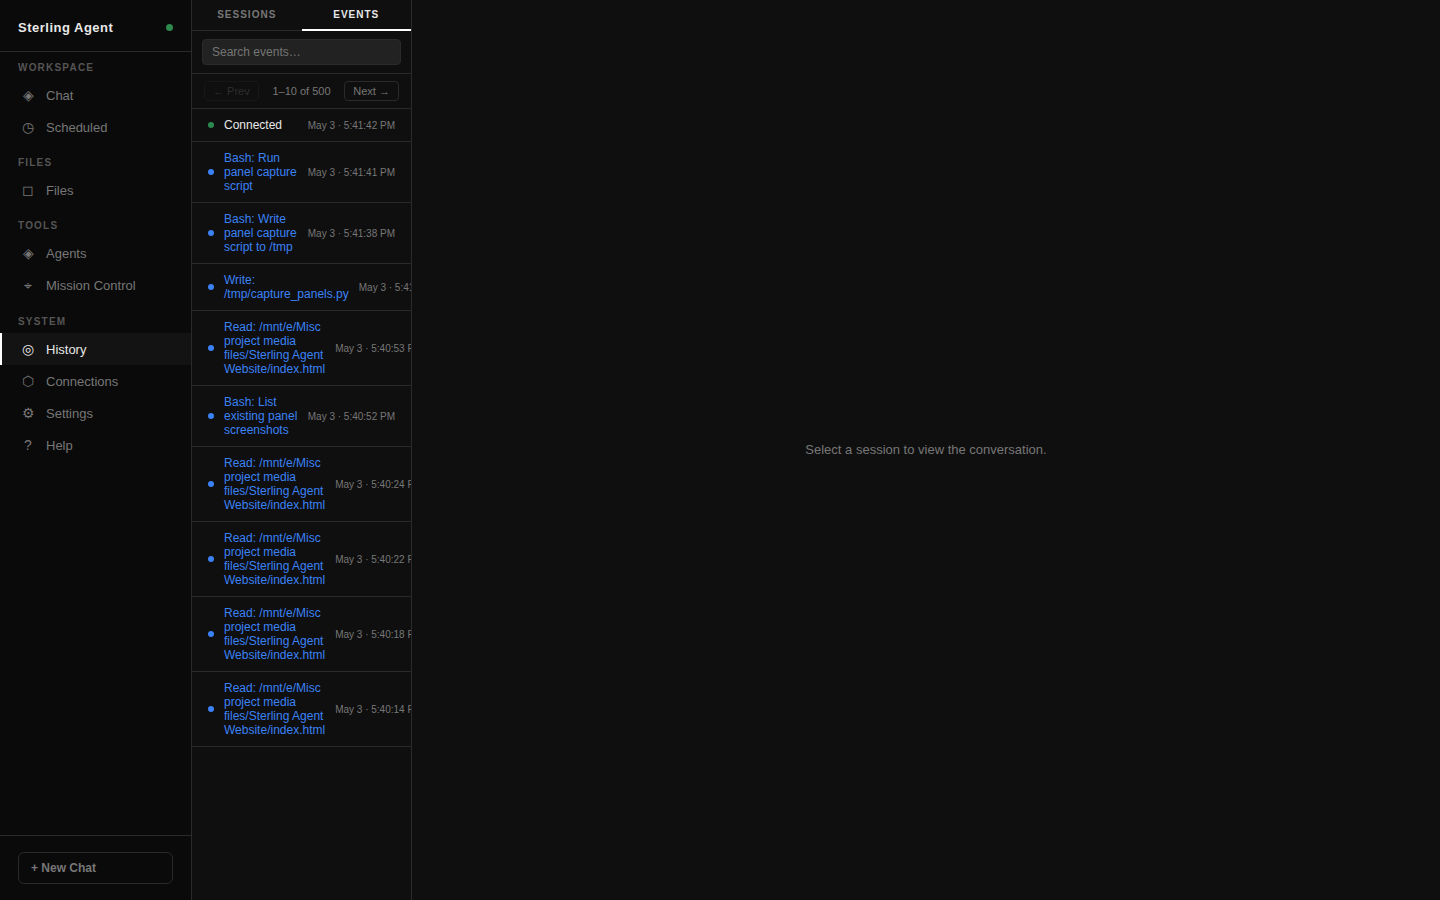Open Agents under Tools
The image size is (1440, 900).
point(95,254)
